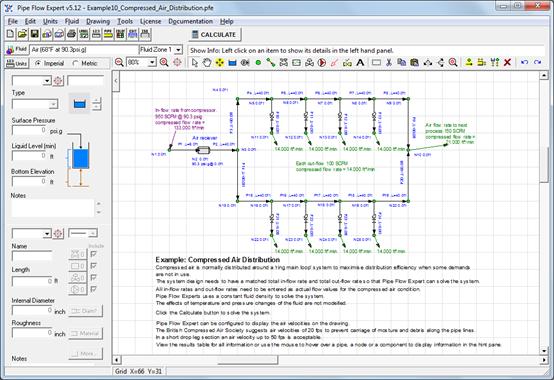Select the Add Text letter A tool
This screenshot has height=380, width=554.
360,63
